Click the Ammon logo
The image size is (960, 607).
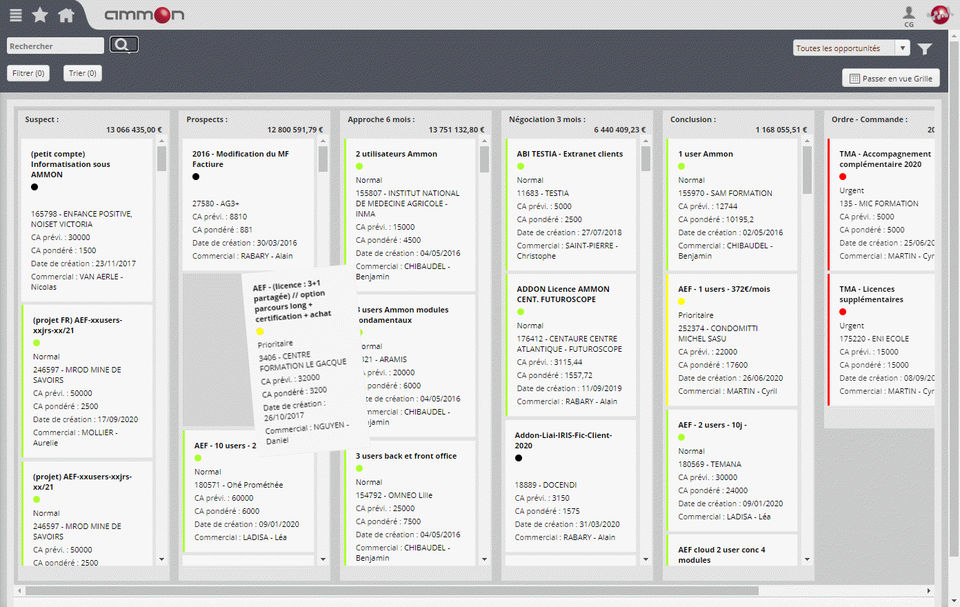click(144, 15)
